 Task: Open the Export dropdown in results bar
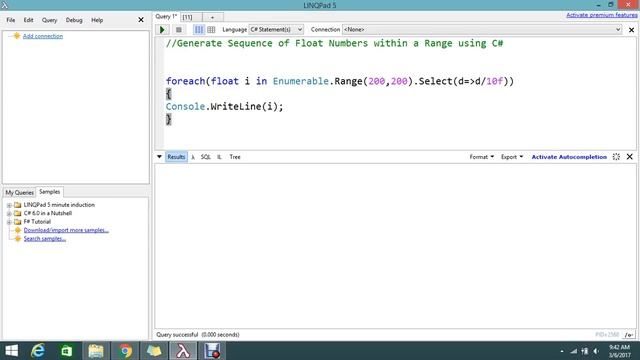click(x=512, y=157)
